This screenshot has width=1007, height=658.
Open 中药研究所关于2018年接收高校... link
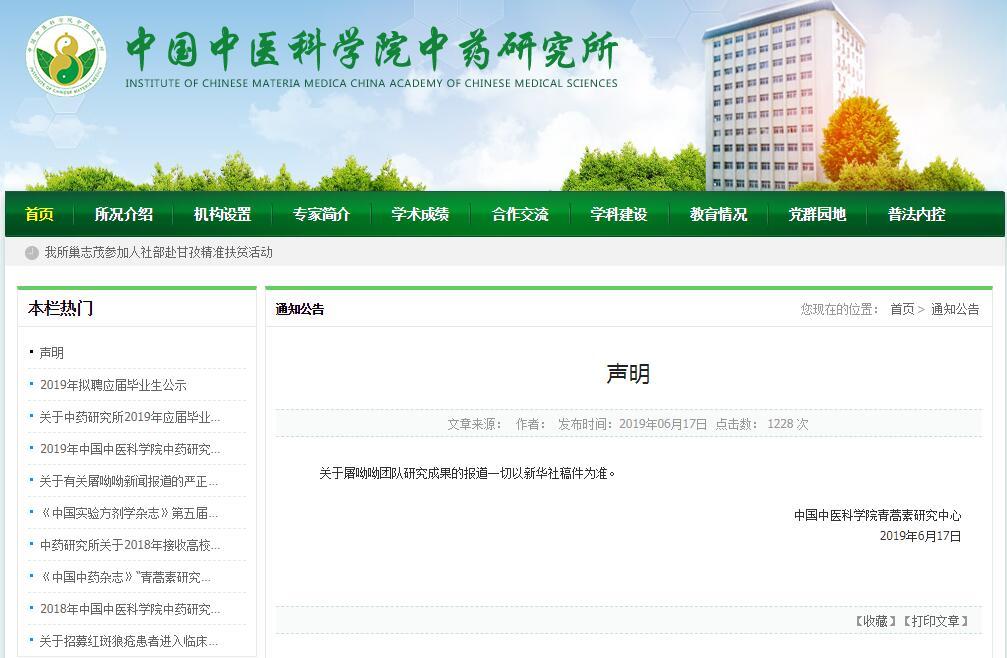point(129,545)
